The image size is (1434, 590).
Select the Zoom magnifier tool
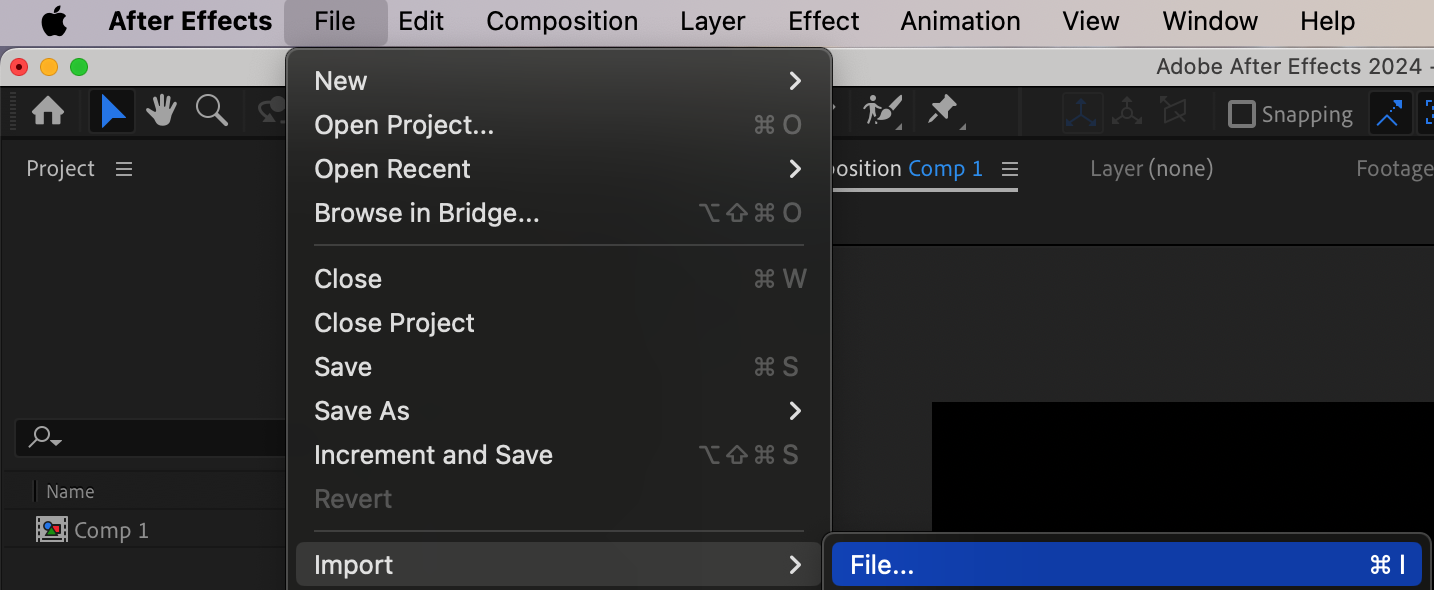[211, 112]
